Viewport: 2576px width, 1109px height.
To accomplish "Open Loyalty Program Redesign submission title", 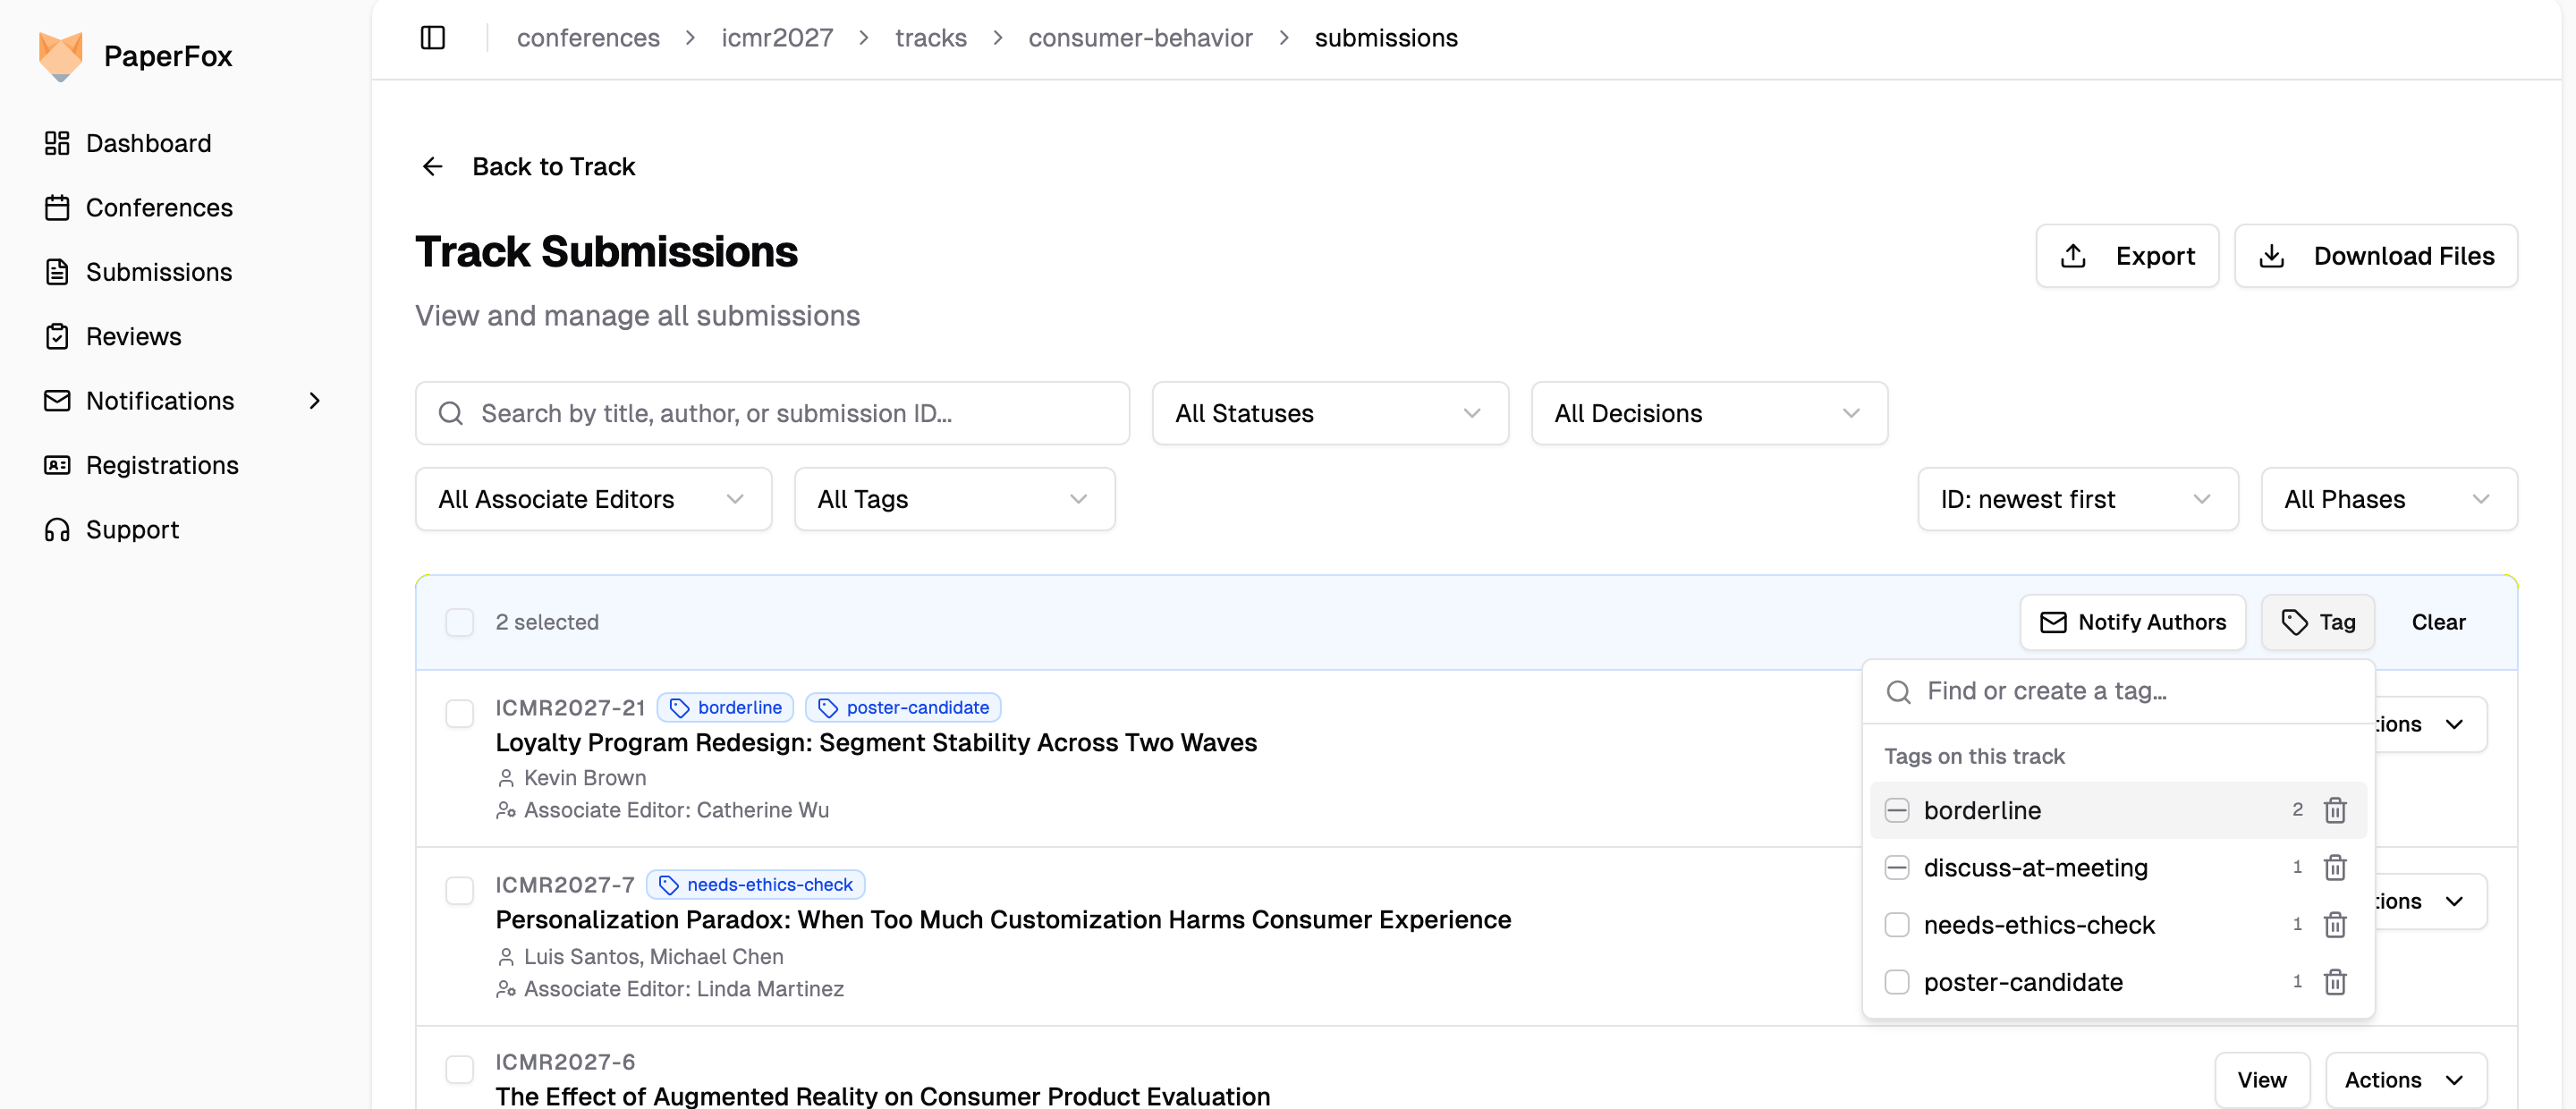I will coord(876,742).
